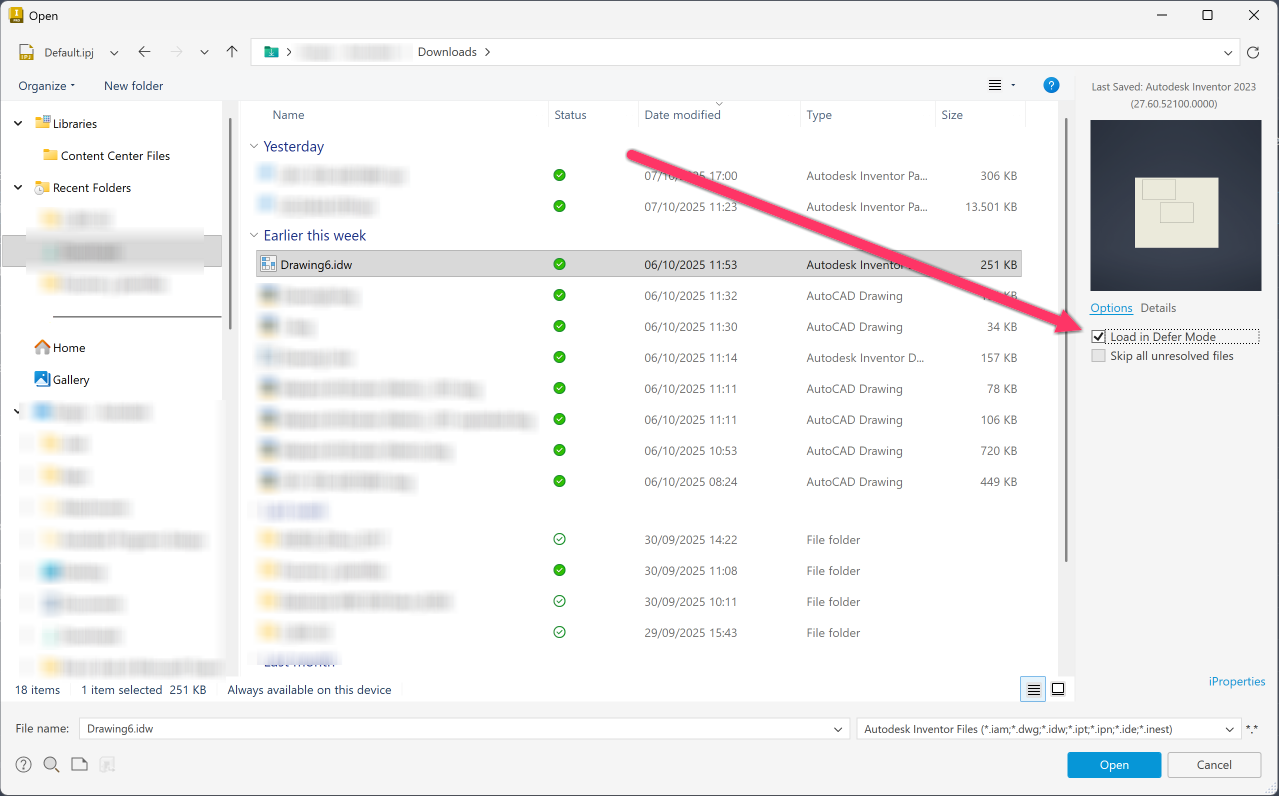The width and height of the screenshot is (1279, 796).
Task: Open the project file dropdown next to Default.ipj
Action: pos(114,52)
